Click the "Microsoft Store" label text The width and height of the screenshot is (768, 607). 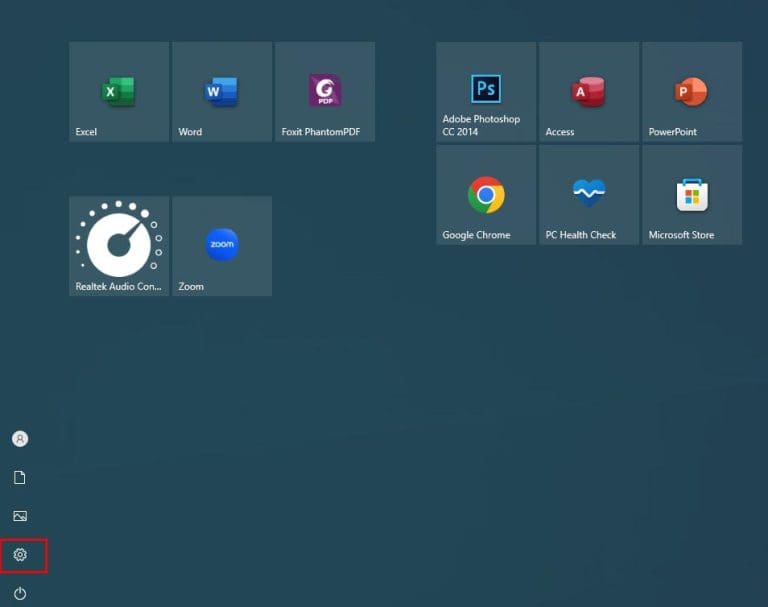click(681, 235)
